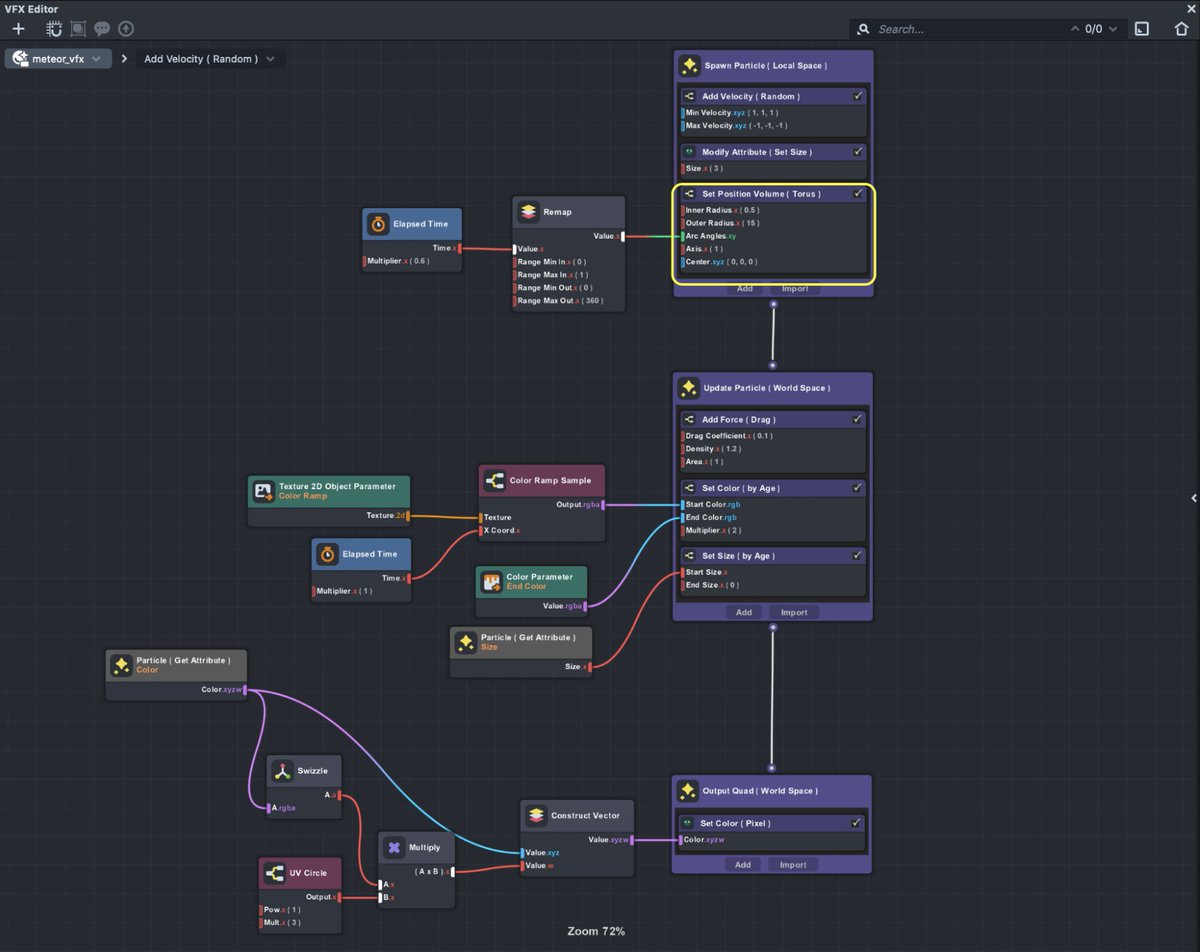Viewport: 1200px width, 952px height.
Task: Click Import button in Update Particle block
Action: [794, 612]
